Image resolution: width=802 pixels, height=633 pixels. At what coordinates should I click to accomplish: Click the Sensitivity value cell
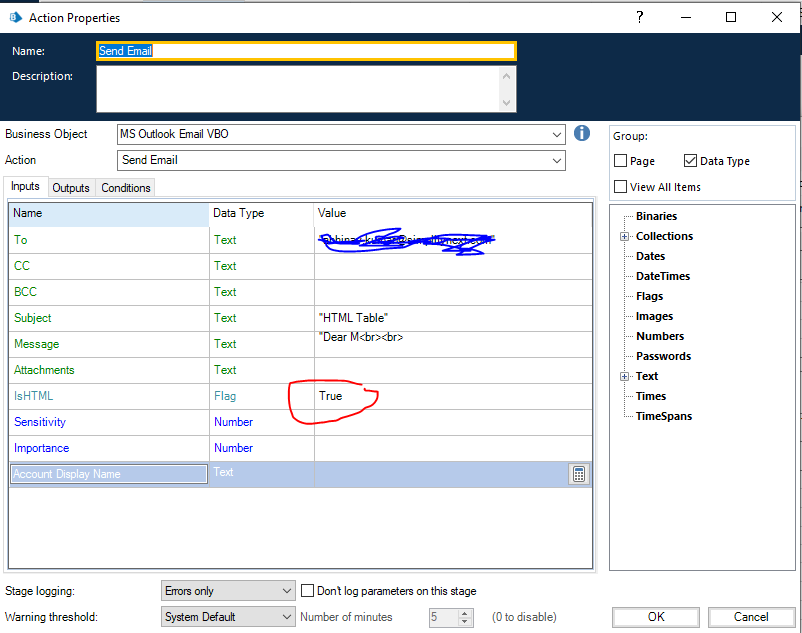(x=453, y=422)
